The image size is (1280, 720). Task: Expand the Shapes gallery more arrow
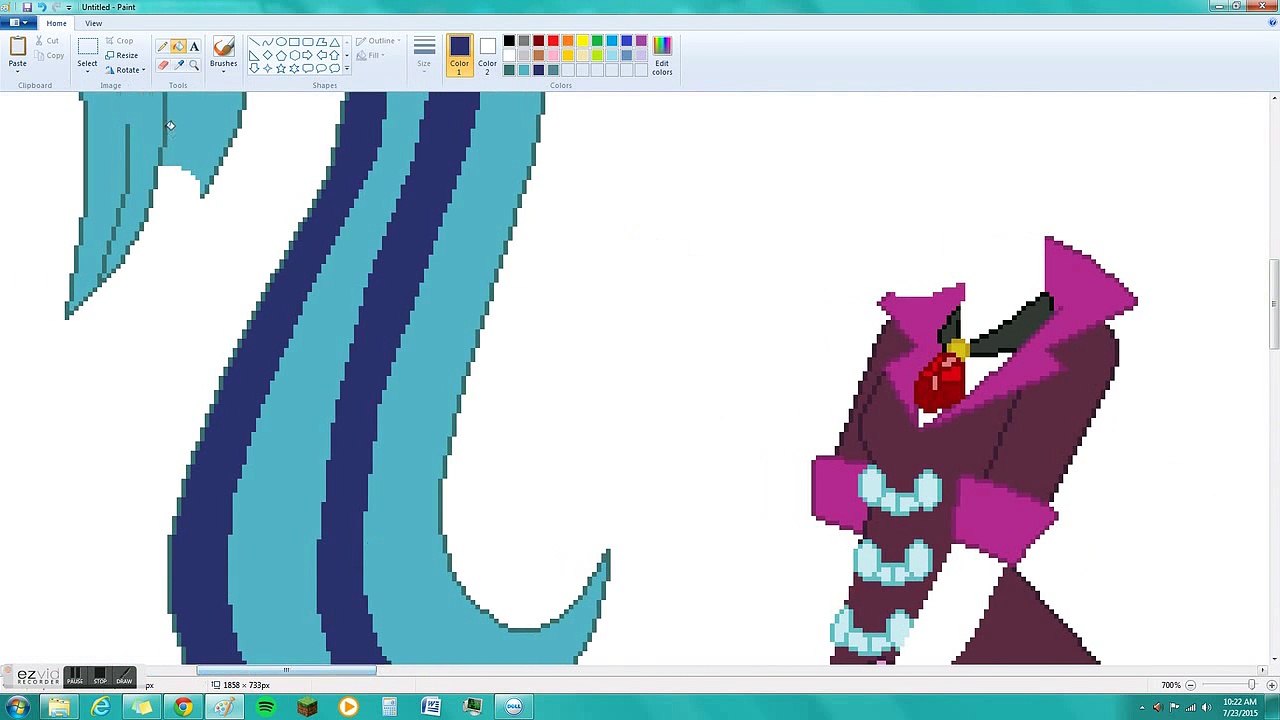(x=347, y=69)
